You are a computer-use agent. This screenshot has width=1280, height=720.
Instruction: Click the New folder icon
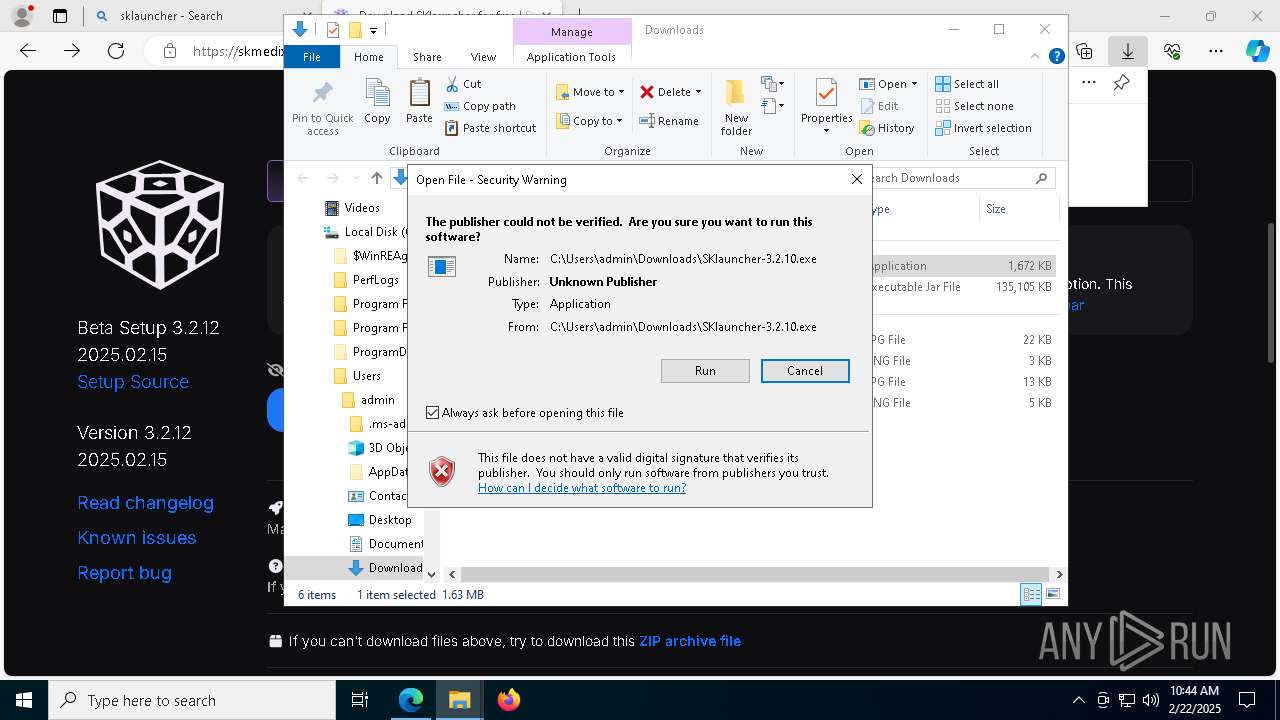click(735, 93)
